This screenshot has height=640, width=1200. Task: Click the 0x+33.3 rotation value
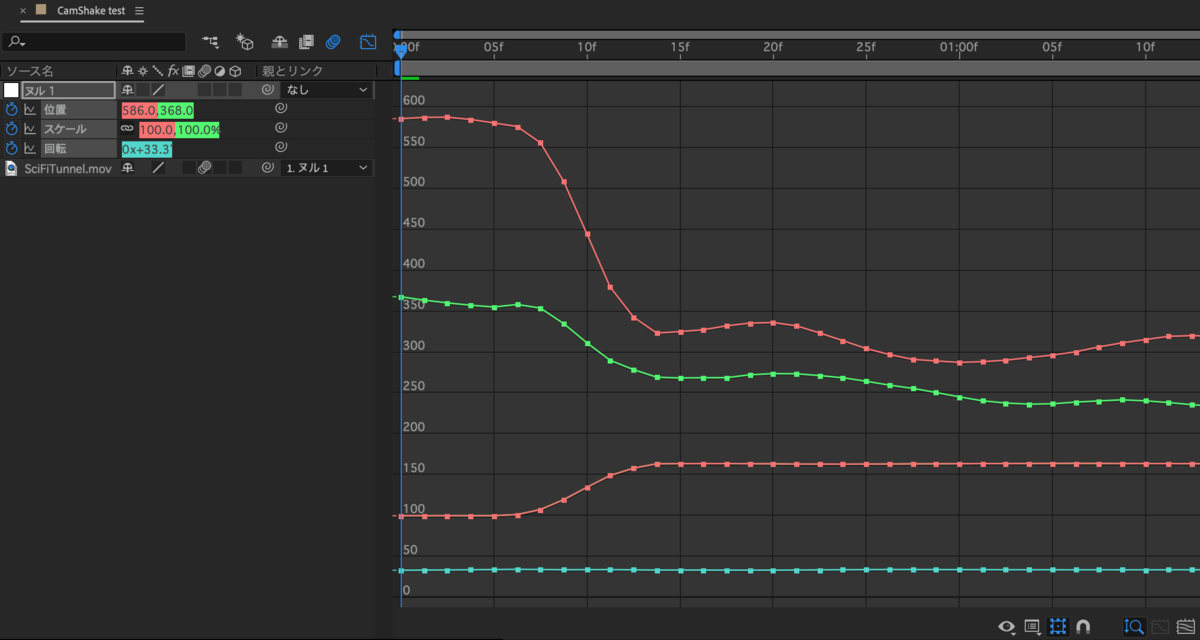click(x=147, y=149)
